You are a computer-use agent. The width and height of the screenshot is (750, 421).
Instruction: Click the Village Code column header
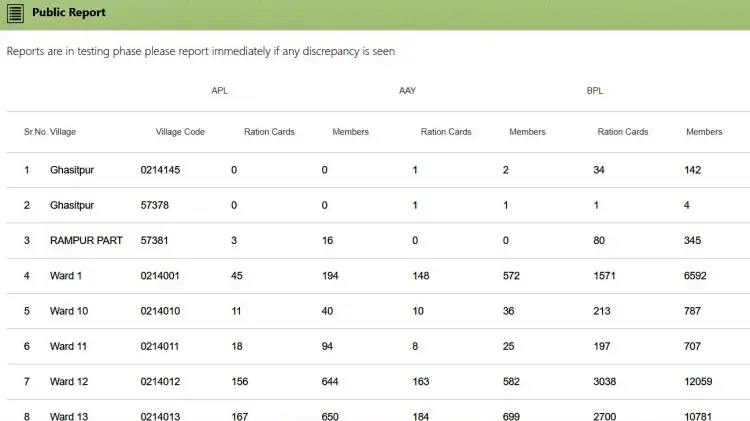pos(180,132)
